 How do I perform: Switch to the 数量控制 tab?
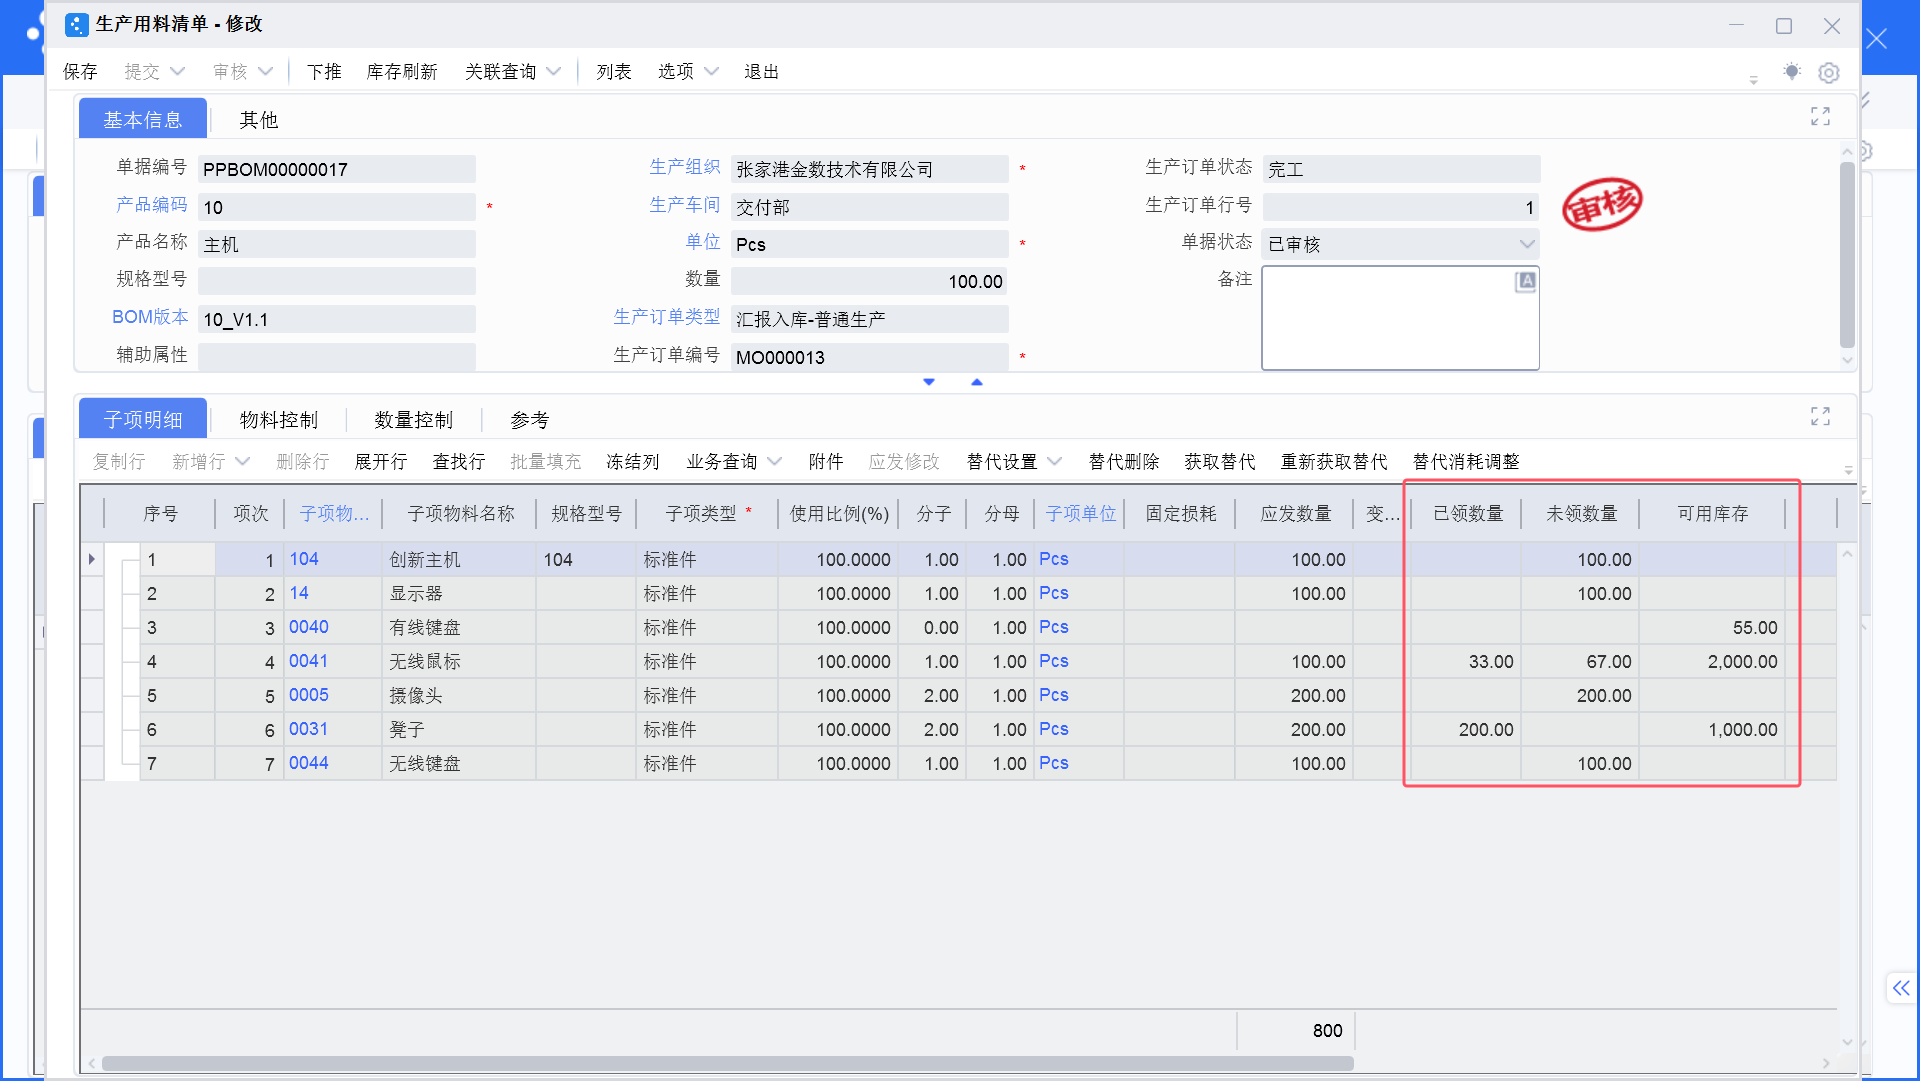pyautogui.click(x=414, y=419)
